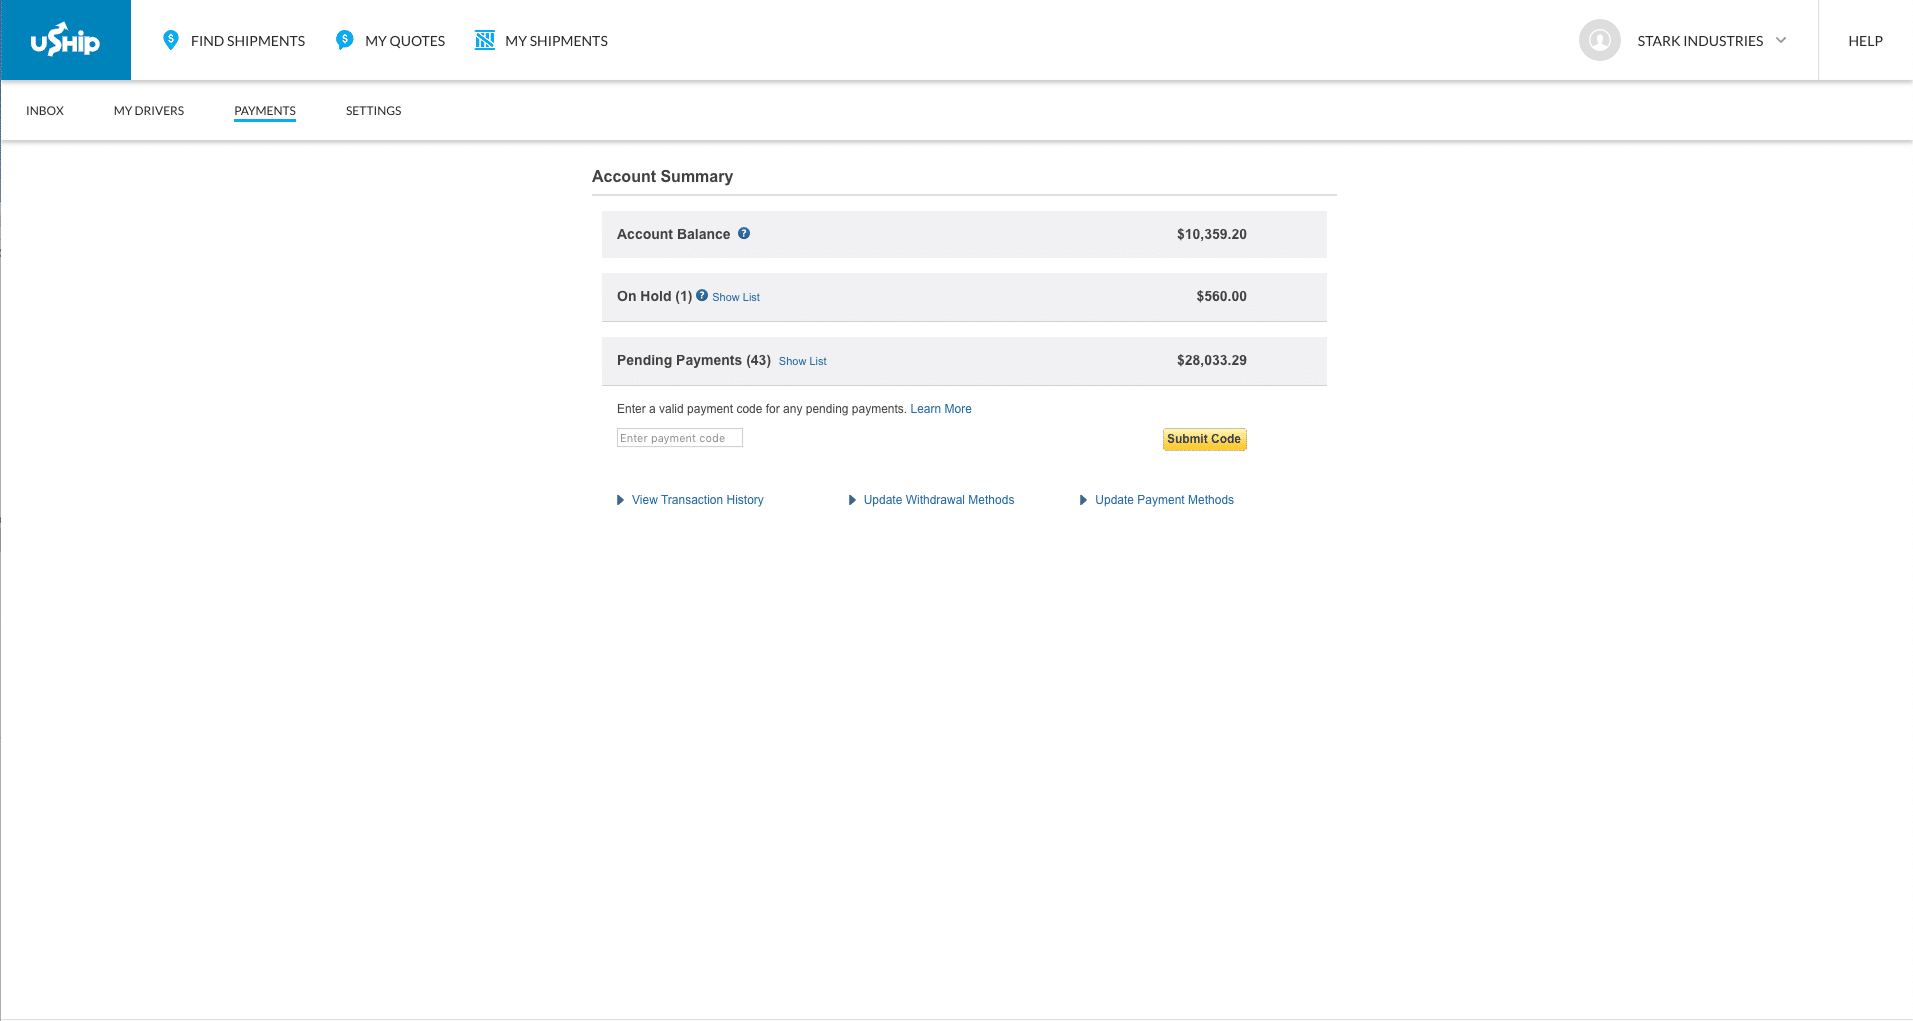Expand Update Payment Methods triangle
Image resolution: width=1913 pixels, height=1021 pixels.
pyautogui.click(x=1084, y=500)
